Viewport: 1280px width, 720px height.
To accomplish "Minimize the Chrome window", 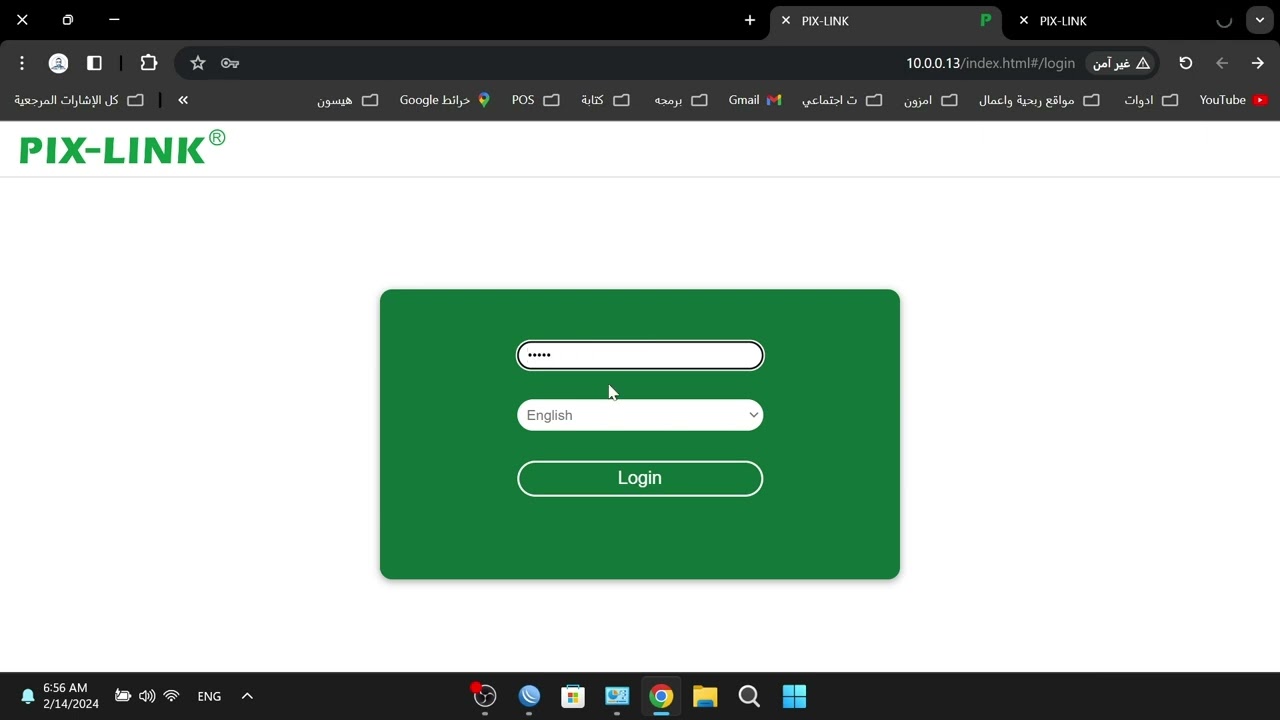I will pos(114,20).
